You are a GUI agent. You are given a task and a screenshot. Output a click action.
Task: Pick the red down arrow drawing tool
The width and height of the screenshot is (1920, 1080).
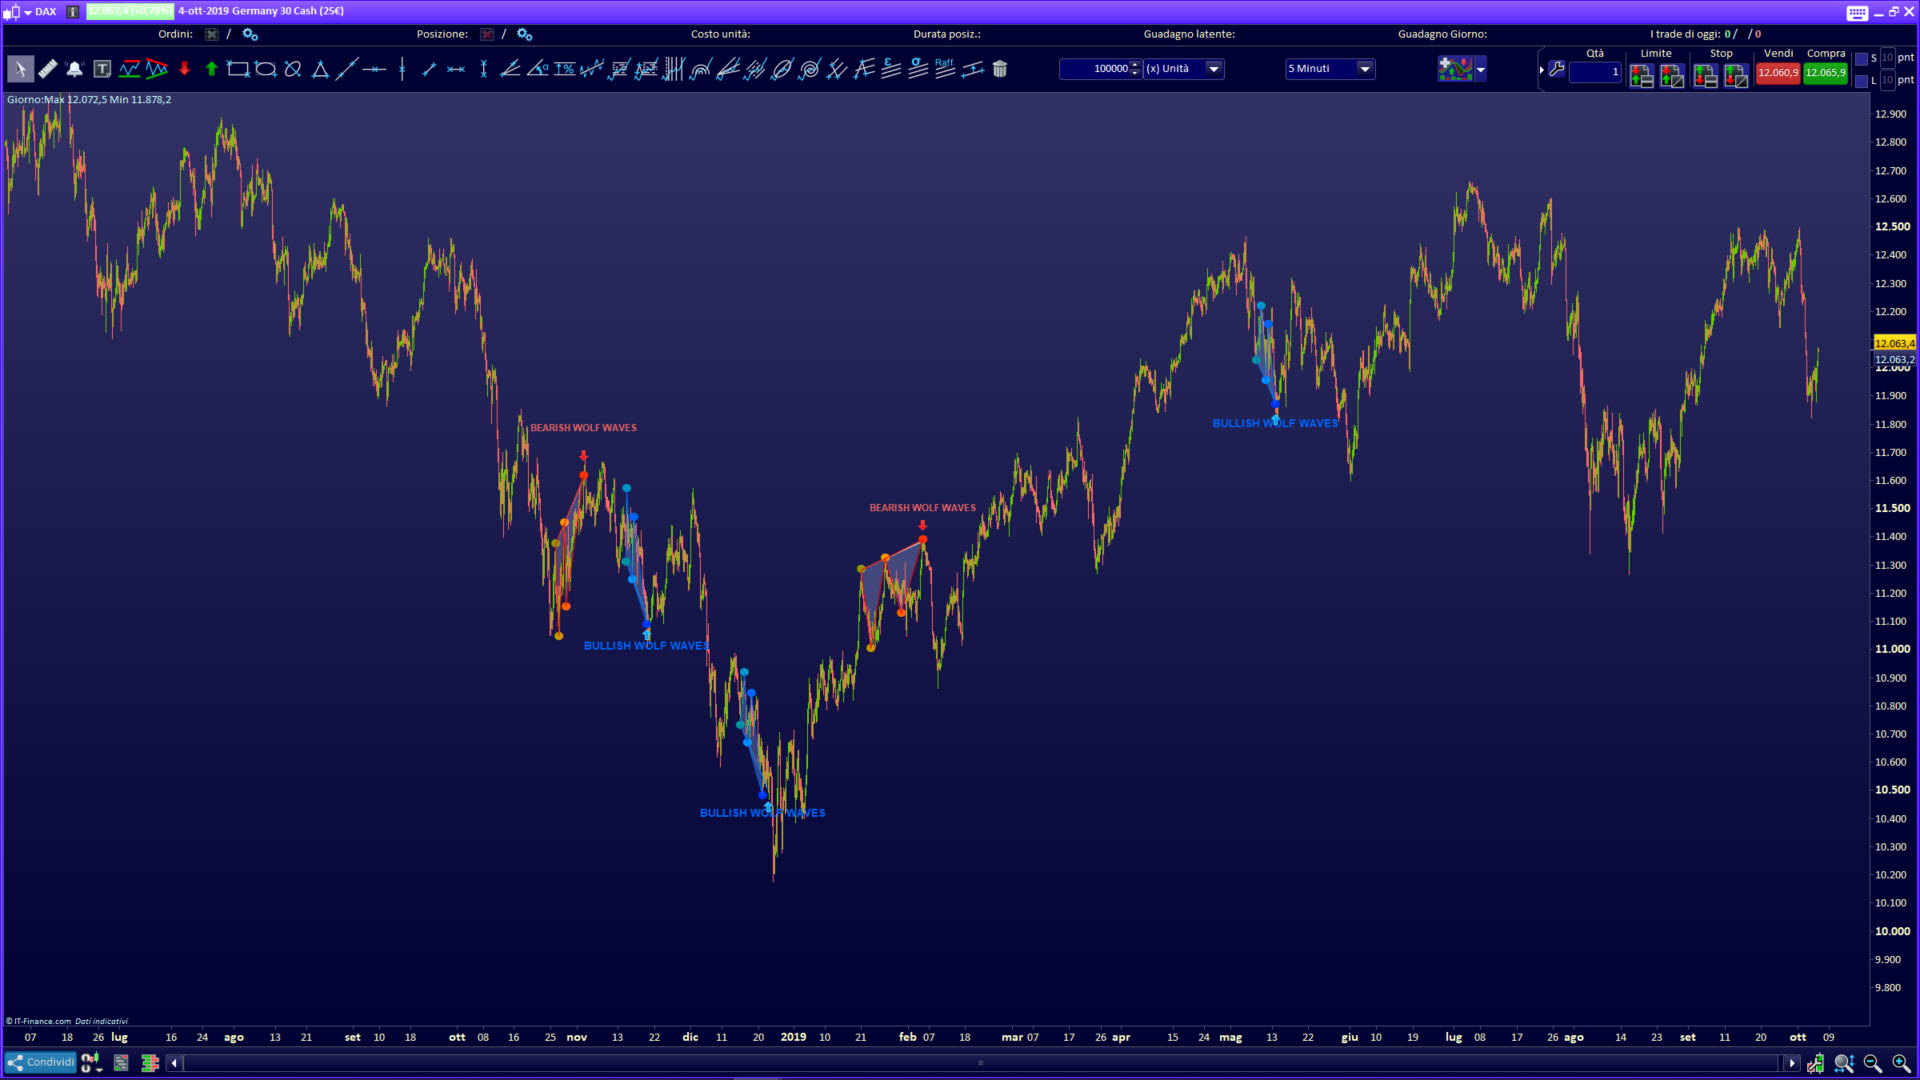click(184, 69)
